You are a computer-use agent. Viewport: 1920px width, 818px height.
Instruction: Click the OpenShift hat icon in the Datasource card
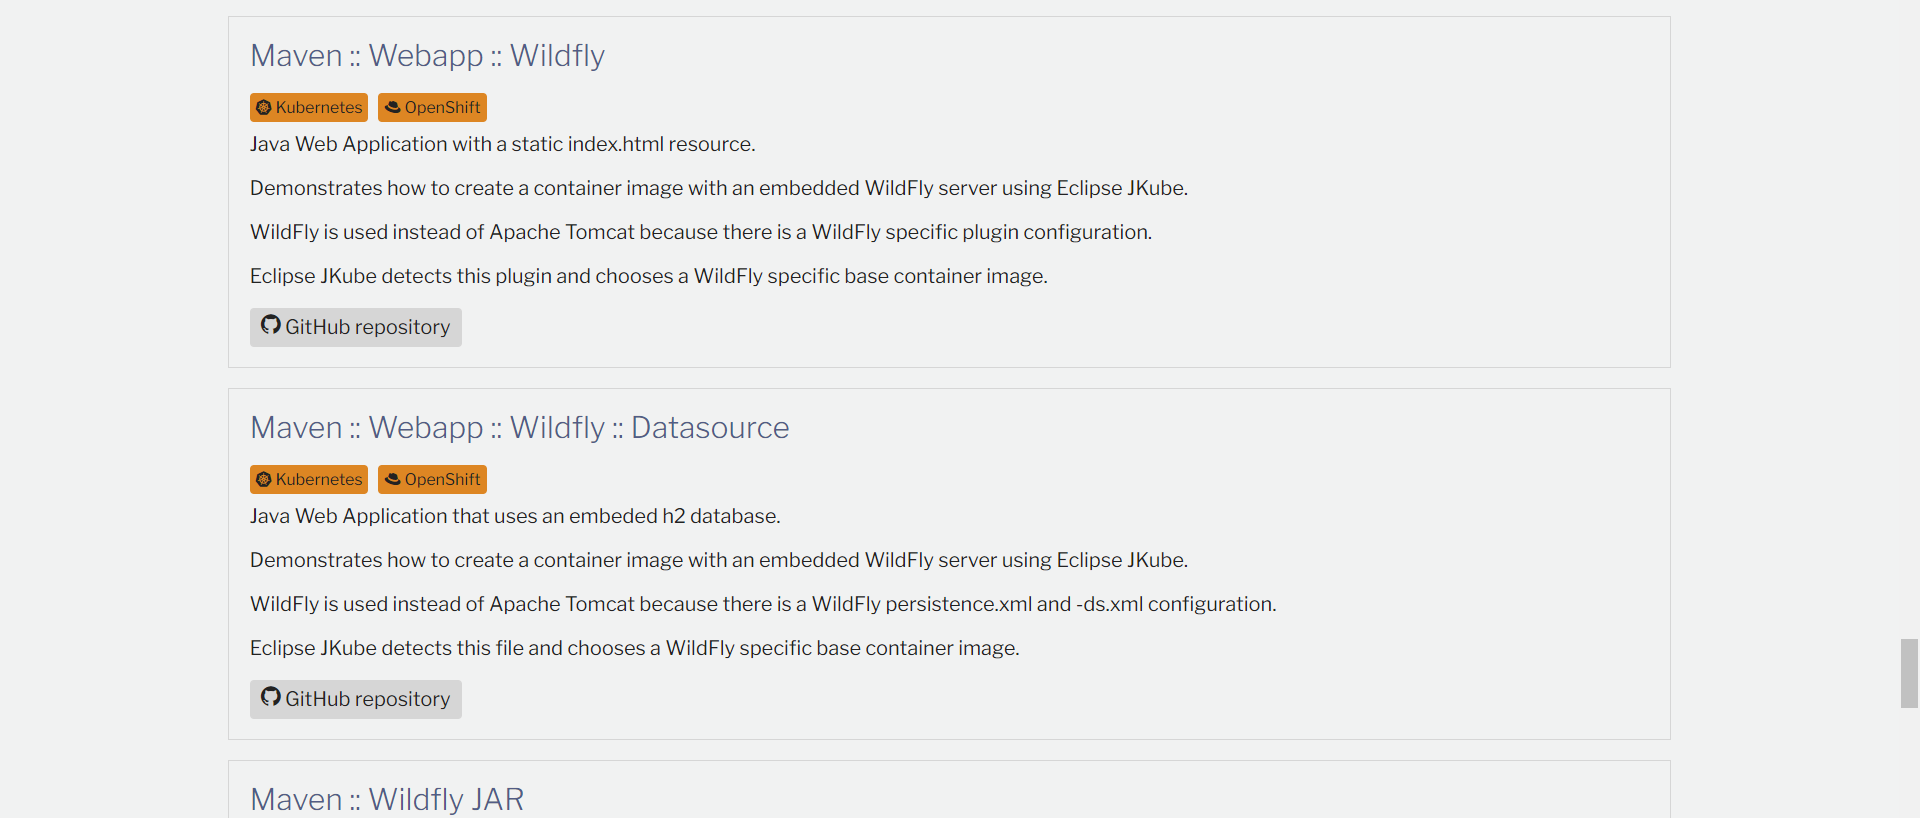393,479
